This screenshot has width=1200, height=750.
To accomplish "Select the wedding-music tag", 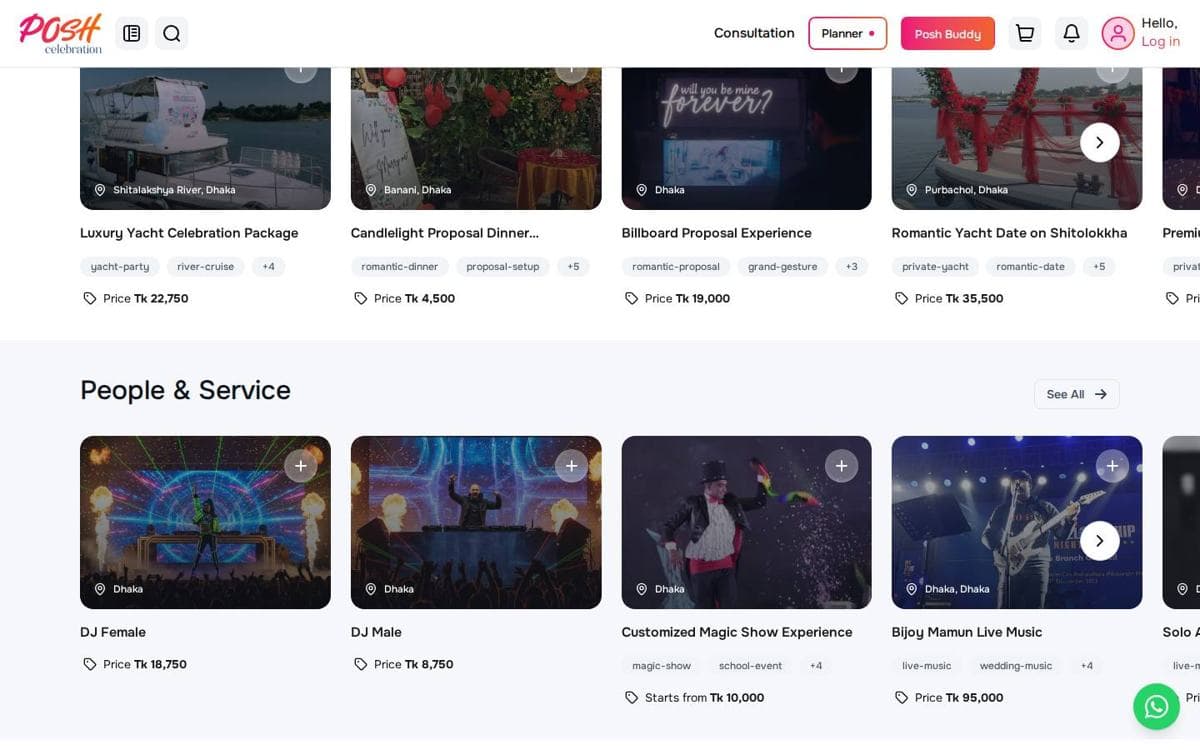I will click(x=1016, y=666).
